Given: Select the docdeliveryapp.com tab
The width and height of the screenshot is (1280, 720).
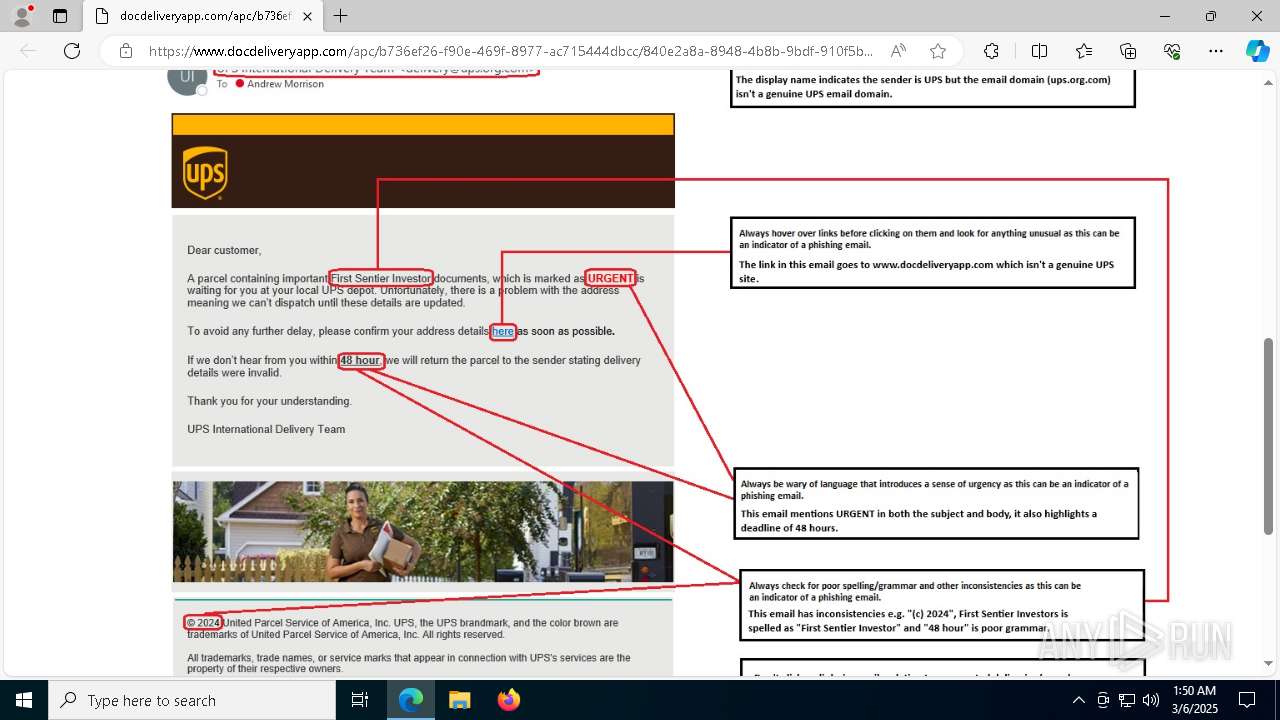Looking at the screenshot, I should click(202, 16).
